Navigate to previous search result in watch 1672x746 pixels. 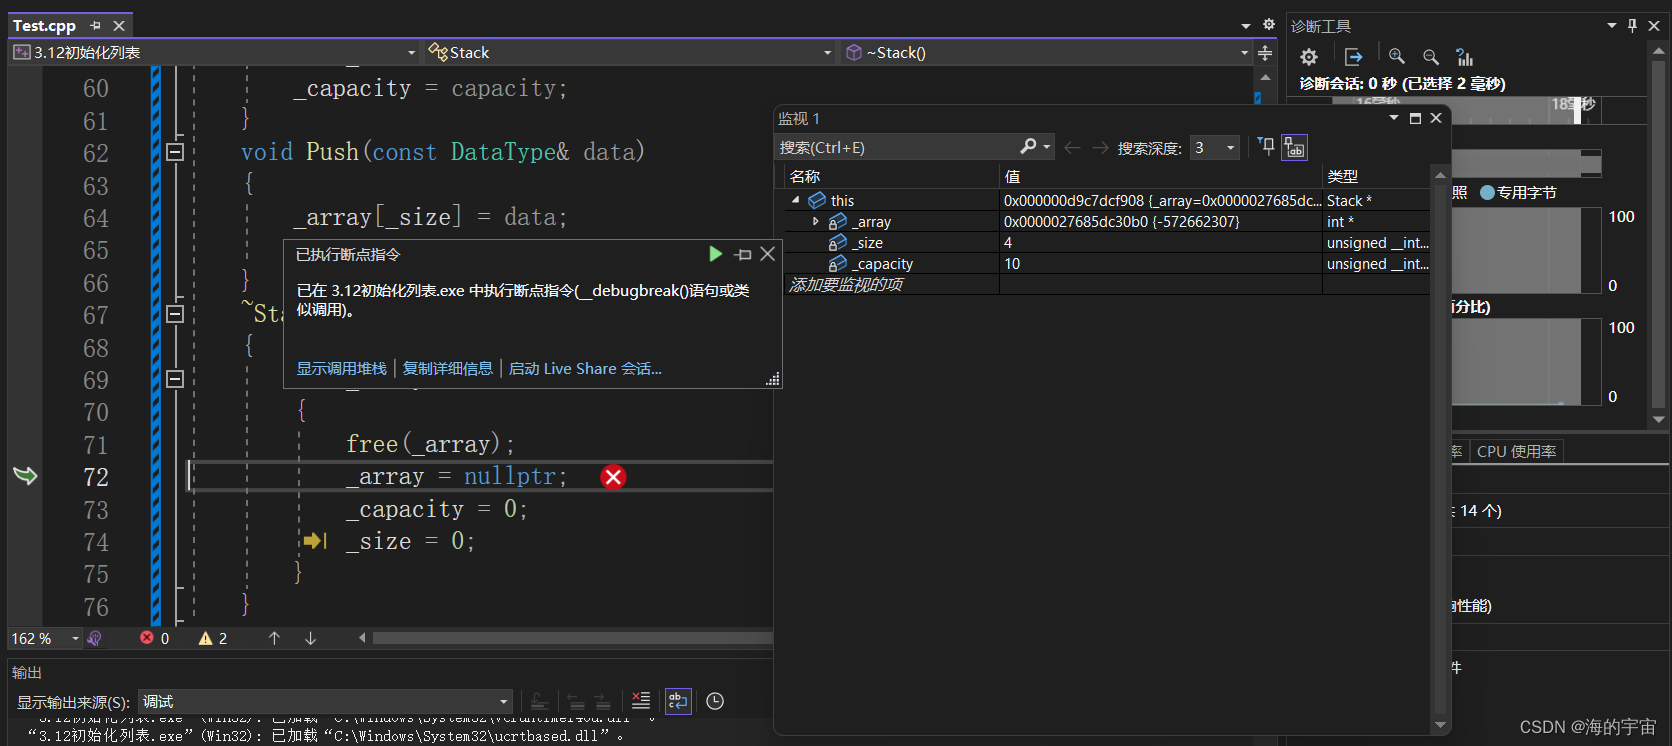[1072, 148]
